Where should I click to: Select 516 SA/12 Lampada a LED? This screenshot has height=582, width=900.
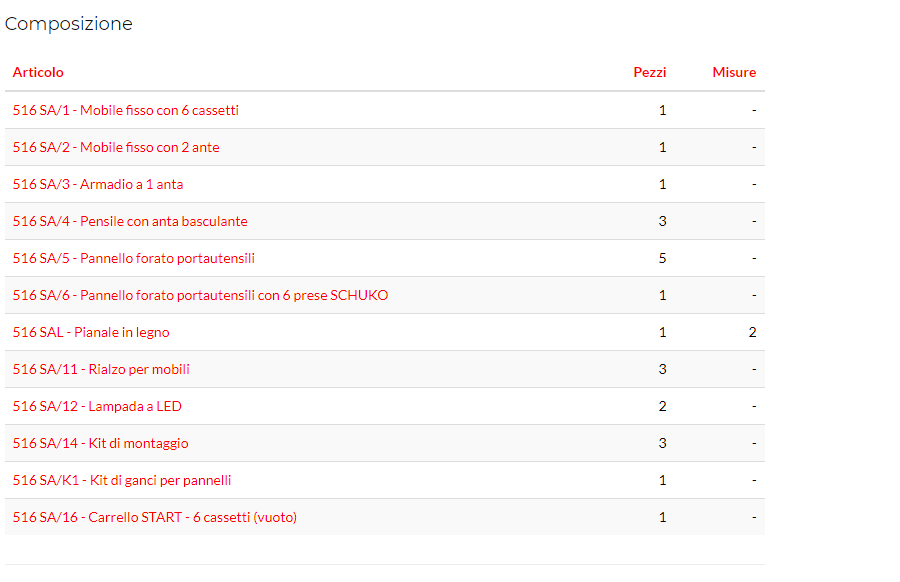pos(97,406)
